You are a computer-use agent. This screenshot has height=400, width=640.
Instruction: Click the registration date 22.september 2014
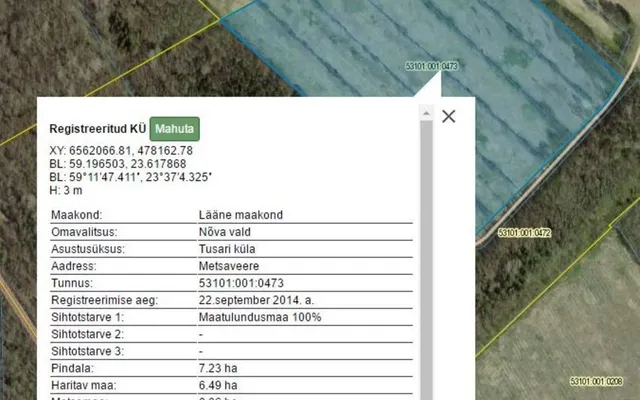pos(256,300)
